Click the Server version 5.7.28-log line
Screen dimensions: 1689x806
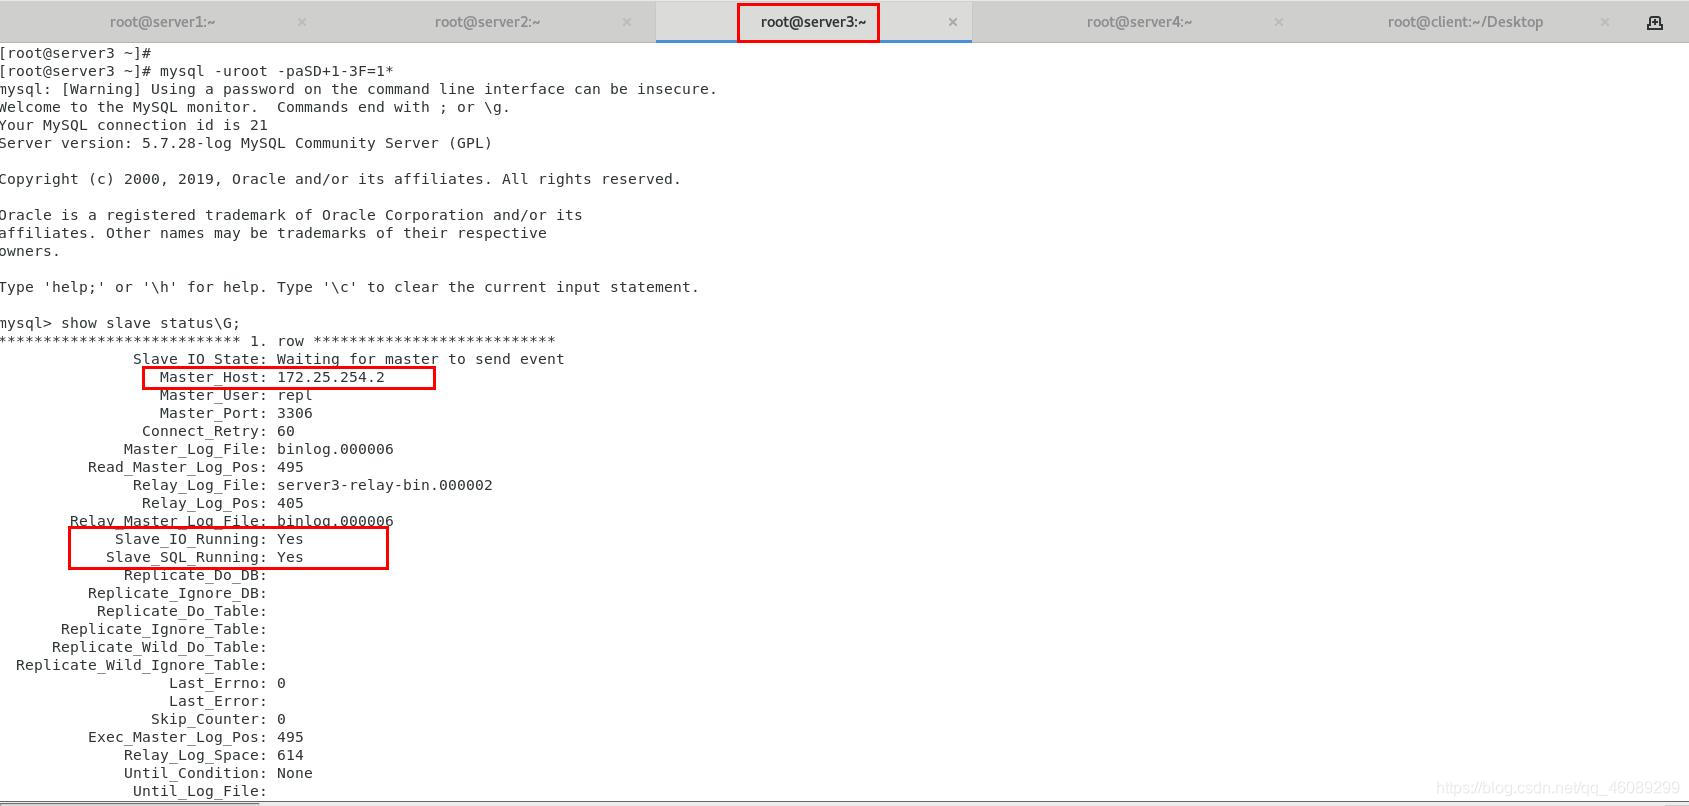246,143
